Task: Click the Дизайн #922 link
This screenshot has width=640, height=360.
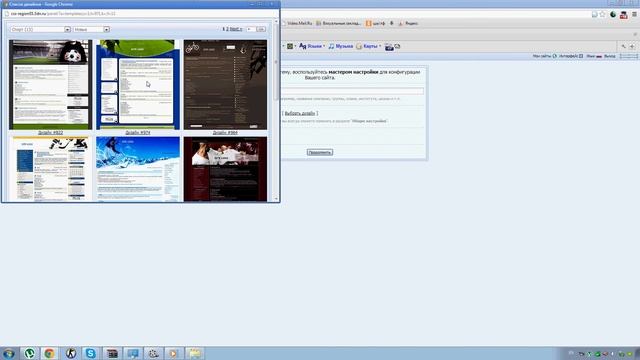Action: click(51, 133)
